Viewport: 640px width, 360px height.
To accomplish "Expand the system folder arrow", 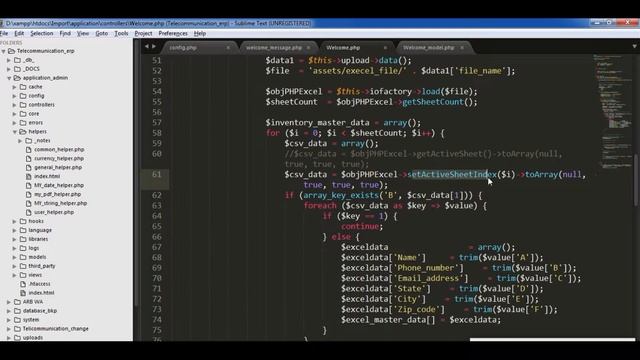I will [9, 320].
